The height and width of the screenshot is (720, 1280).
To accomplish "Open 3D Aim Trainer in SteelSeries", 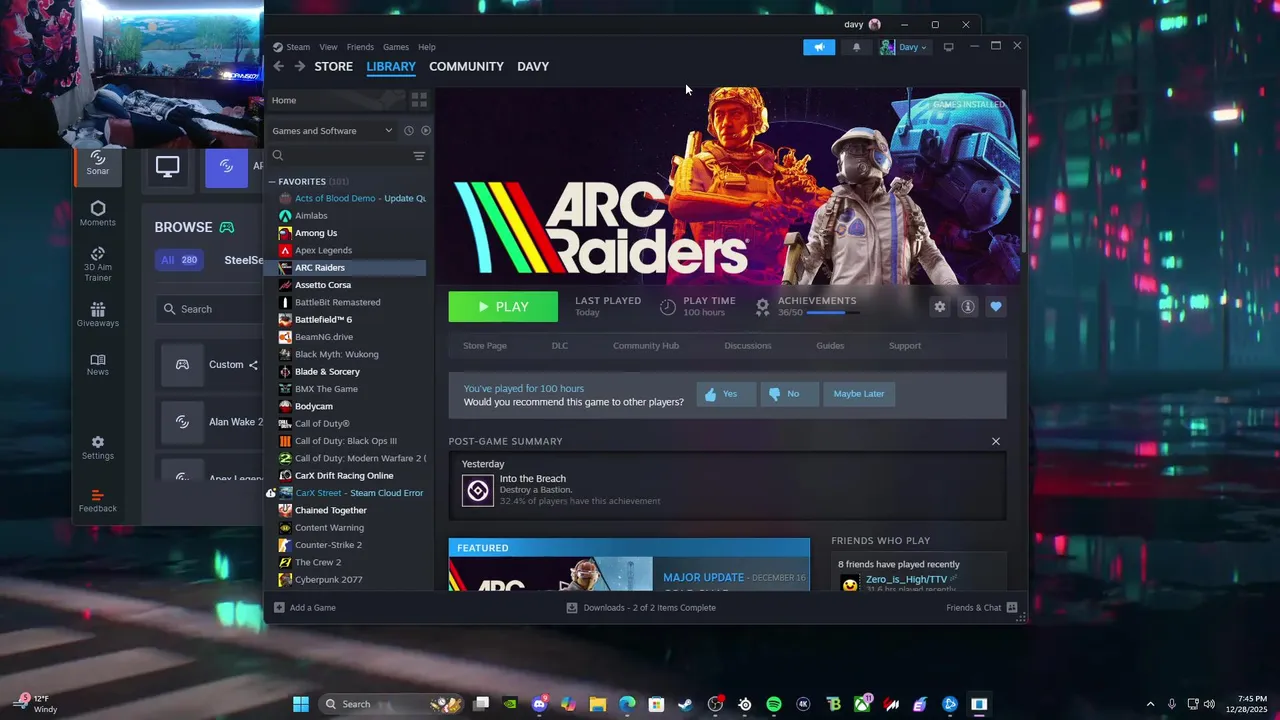I will (x=98, y=264).
